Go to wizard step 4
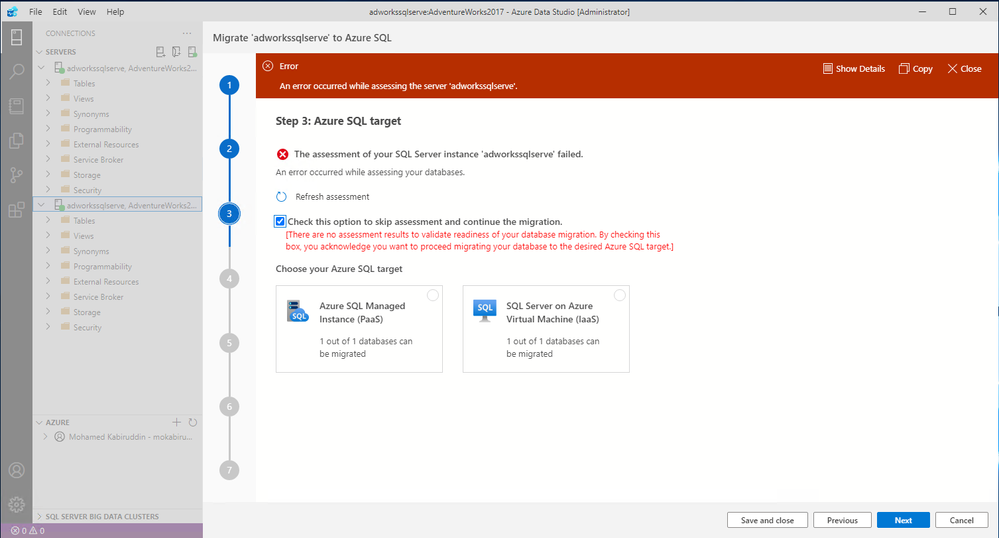Viewport: 999px width, 538px height. tap(229, 279)
